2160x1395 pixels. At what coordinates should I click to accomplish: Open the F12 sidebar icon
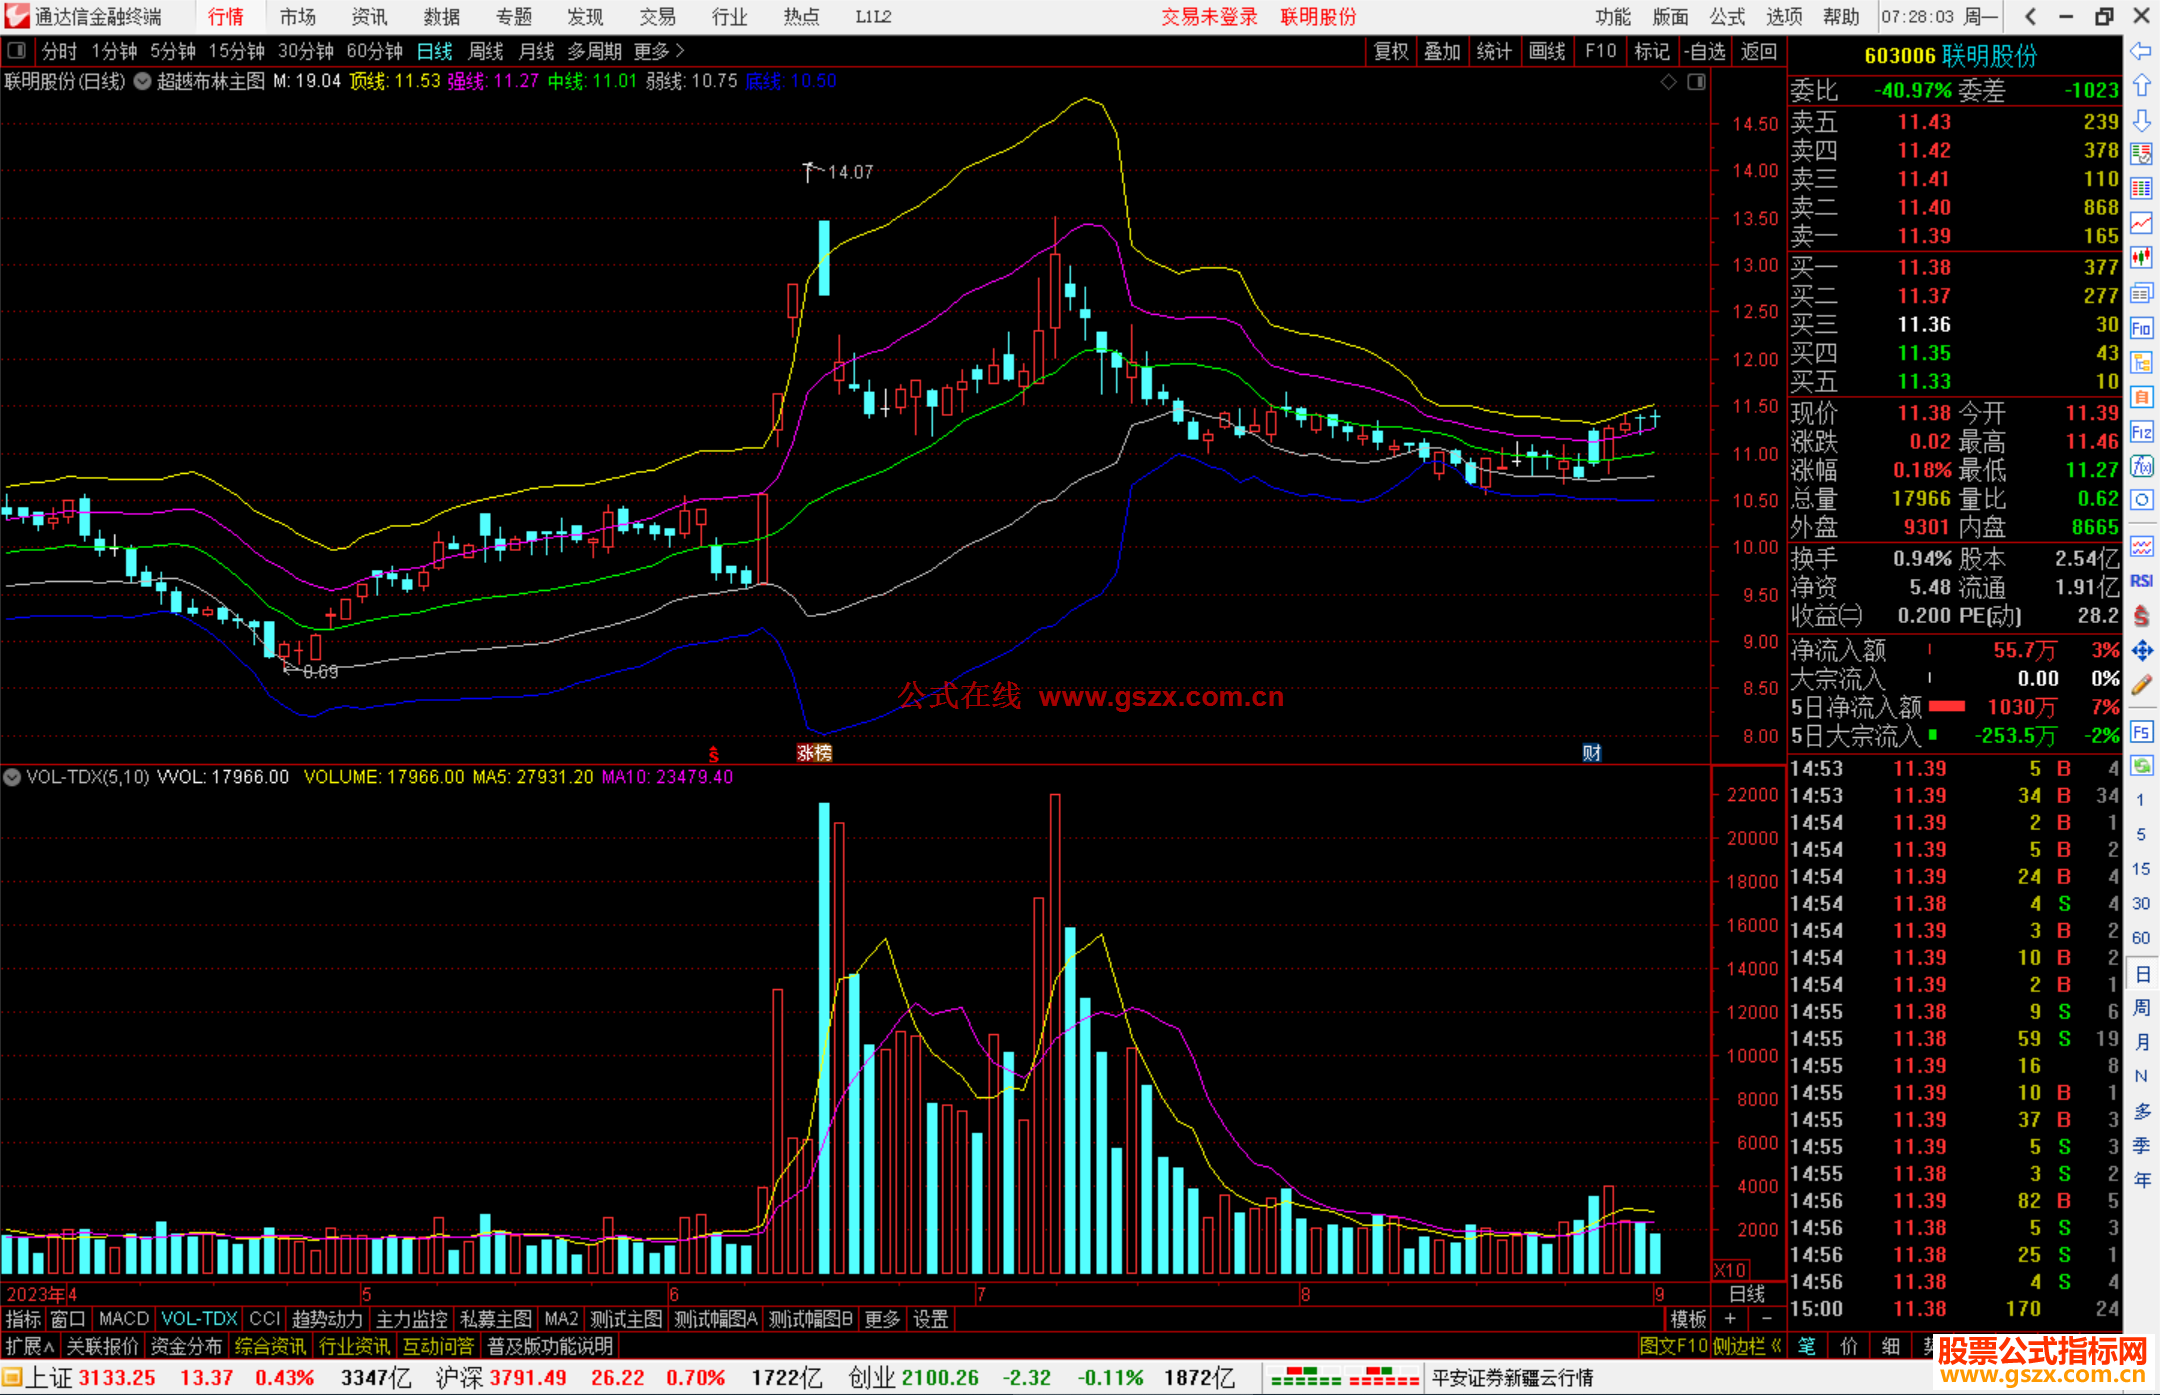(x=2141, y=432)
